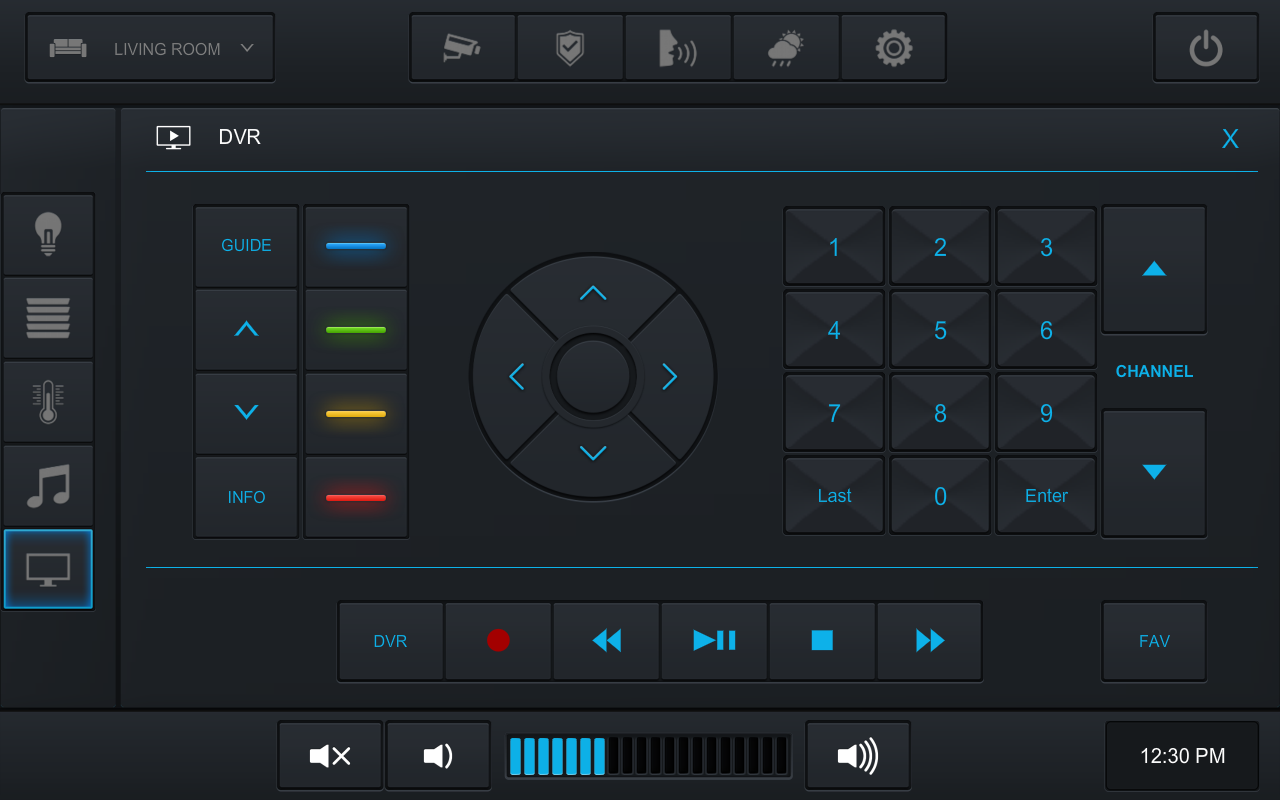Select the TV display tab in sidebar
The image size is (1280, 800).
click(x=48, y=569)
